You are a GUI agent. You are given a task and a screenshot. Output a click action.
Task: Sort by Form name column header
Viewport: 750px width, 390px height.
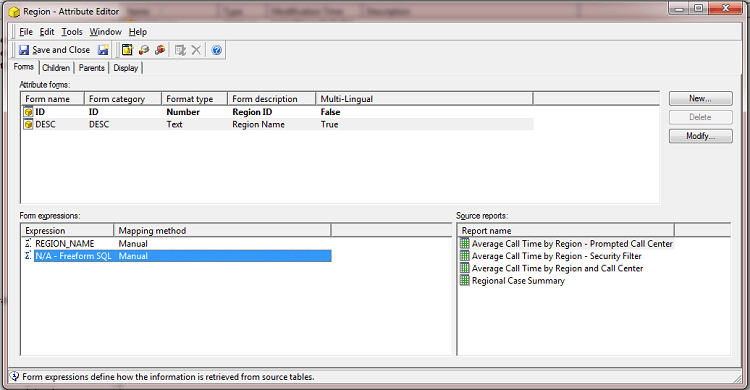pos(53,99)
